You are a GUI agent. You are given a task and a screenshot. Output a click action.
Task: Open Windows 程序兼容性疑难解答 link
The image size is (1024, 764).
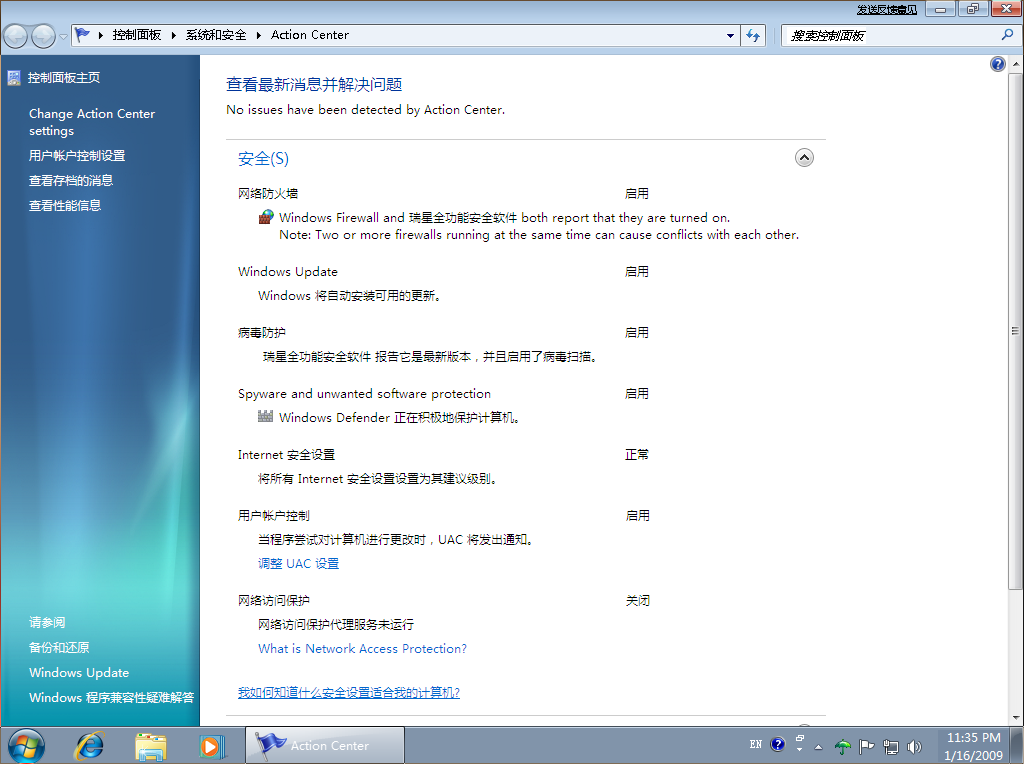coord(112,697)
